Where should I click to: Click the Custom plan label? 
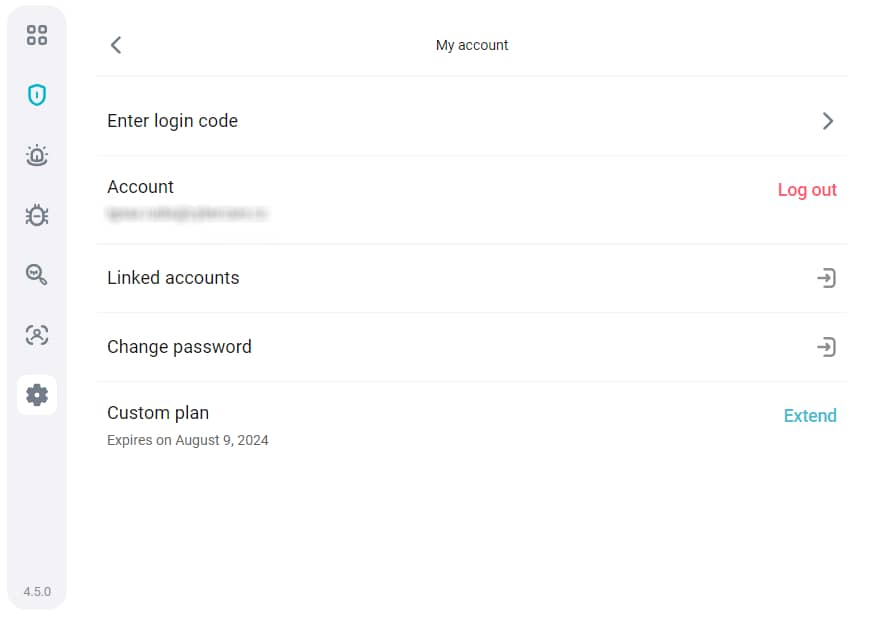pyautogui.click(x=158, y=413)
